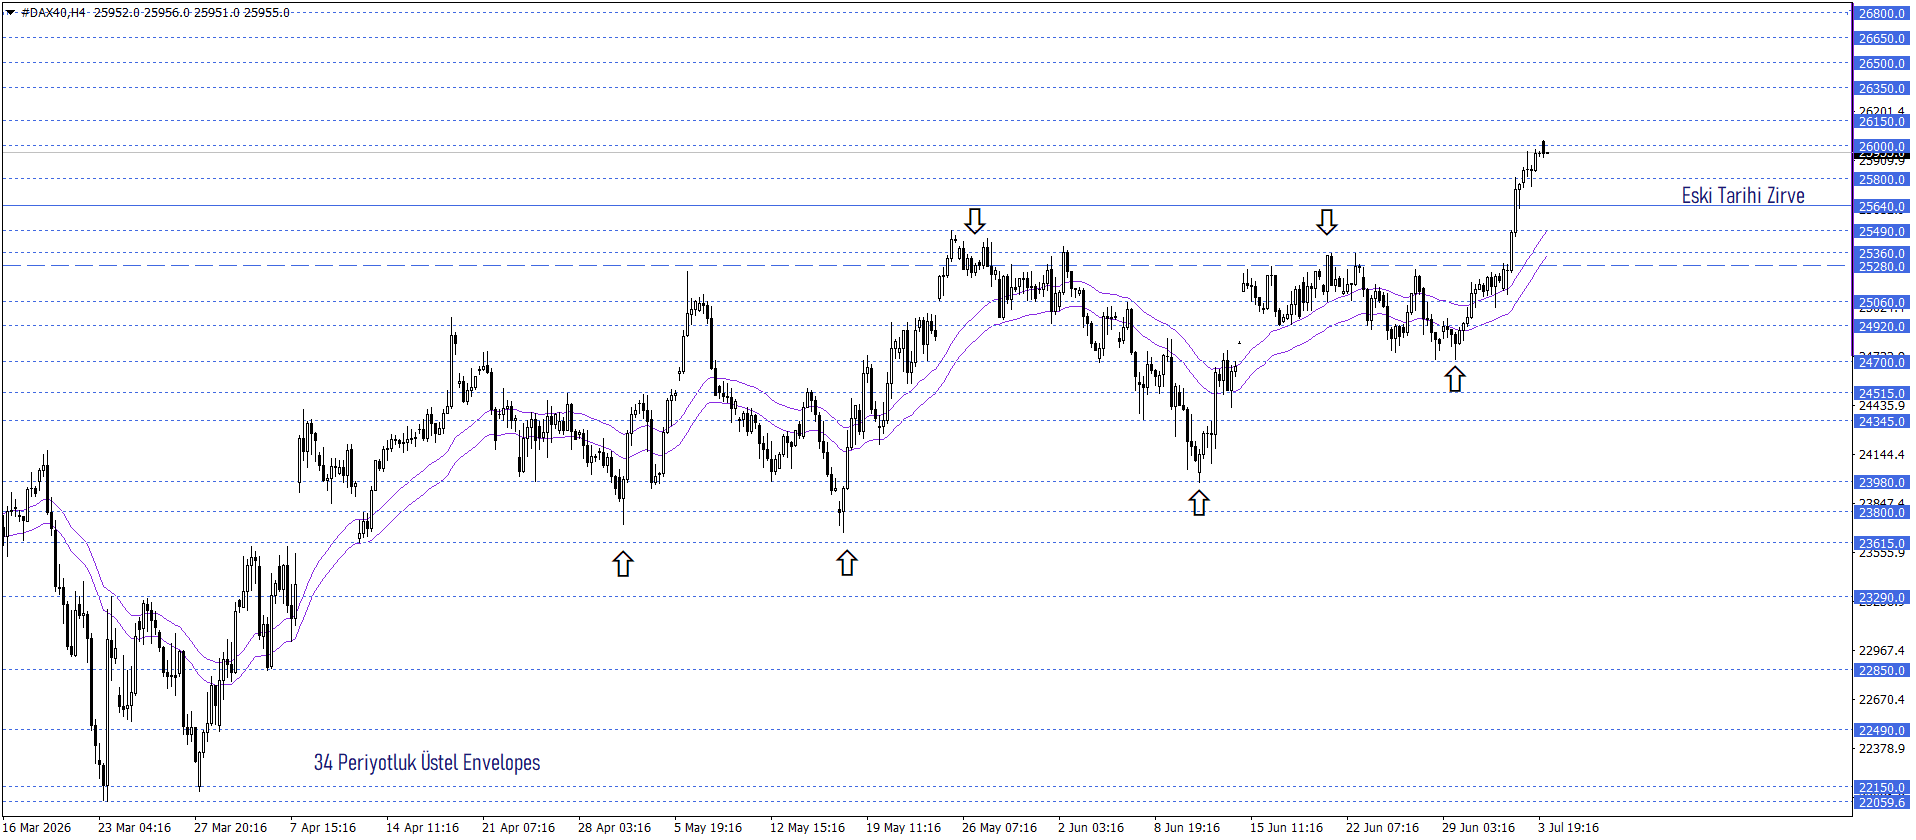Click the 23290.0 price level label
1916x840 pixels.
1881,597
